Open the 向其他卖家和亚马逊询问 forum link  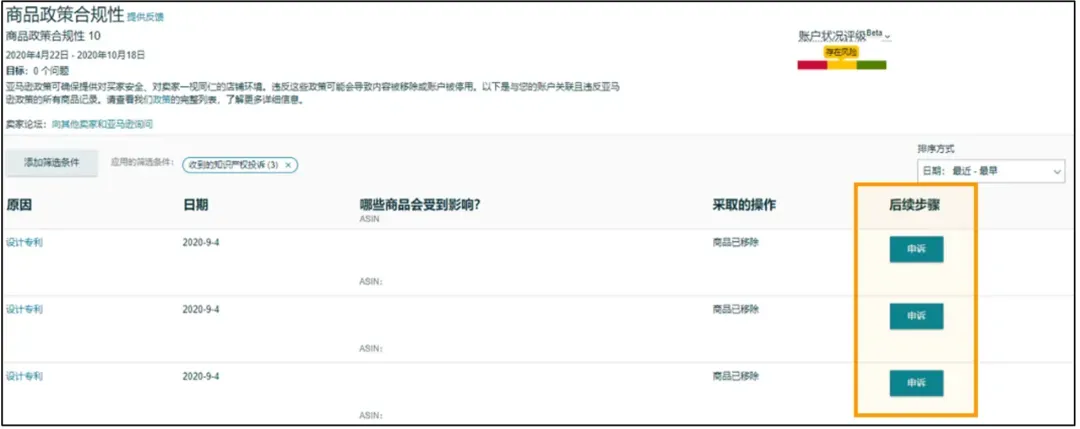pyautogui.click(x=102, y=125)
